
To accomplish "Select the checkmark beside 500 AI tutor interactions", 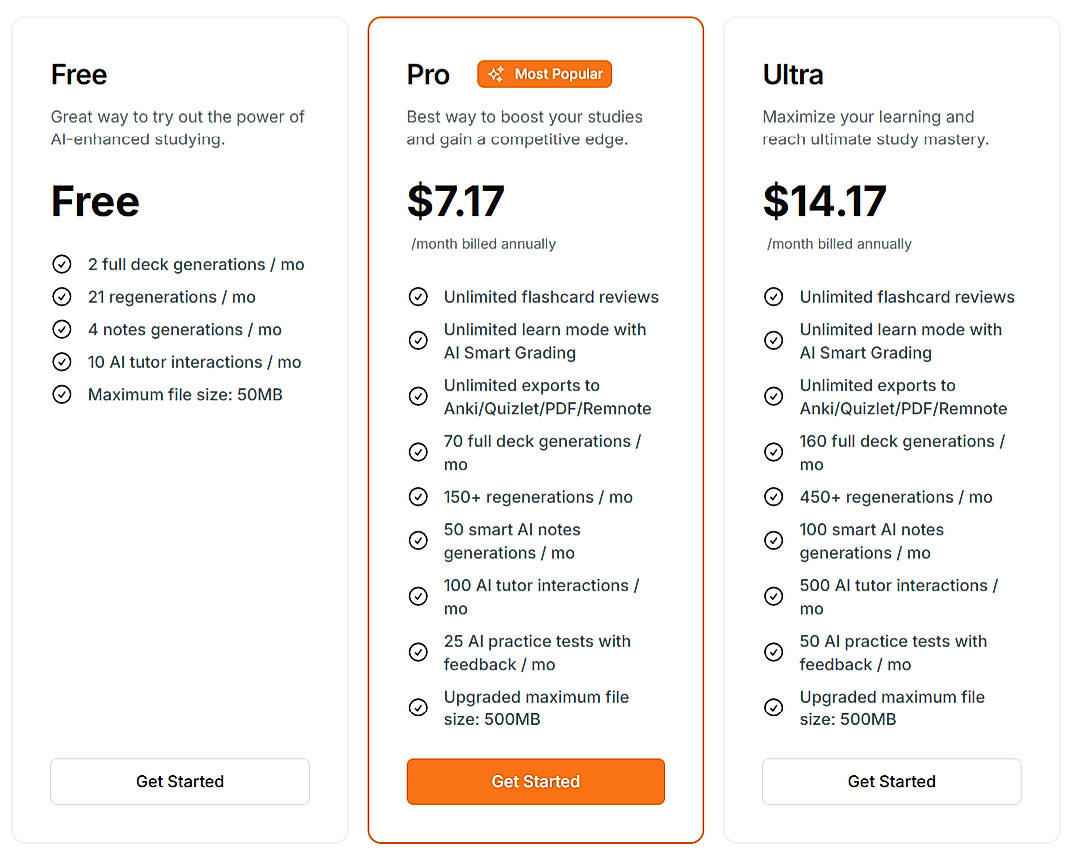I will point(773,596).
